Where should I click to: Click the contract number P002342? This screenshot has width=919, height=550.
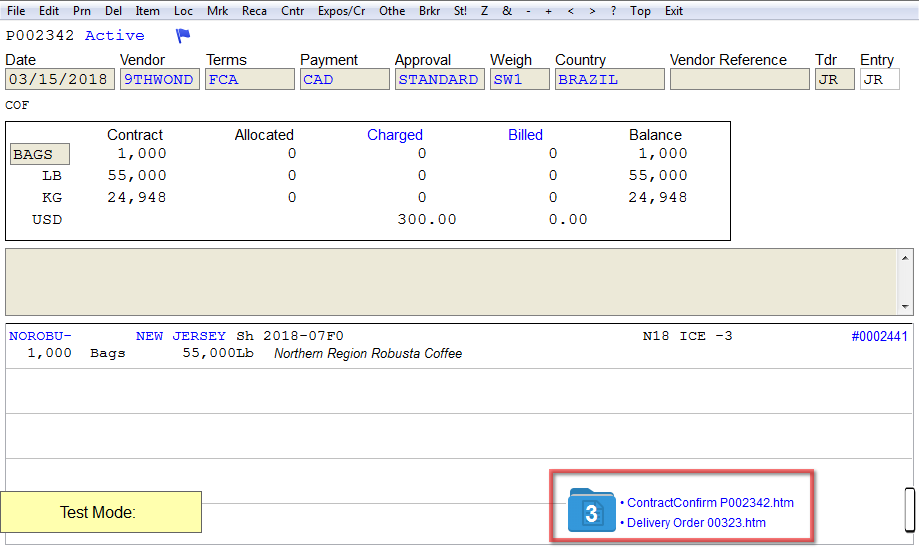coord(40,35)
